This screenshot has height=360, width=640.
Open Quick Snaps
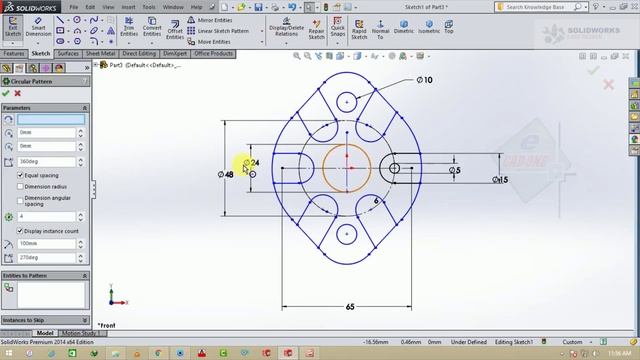pyautogui.click(x=338, y=27)
